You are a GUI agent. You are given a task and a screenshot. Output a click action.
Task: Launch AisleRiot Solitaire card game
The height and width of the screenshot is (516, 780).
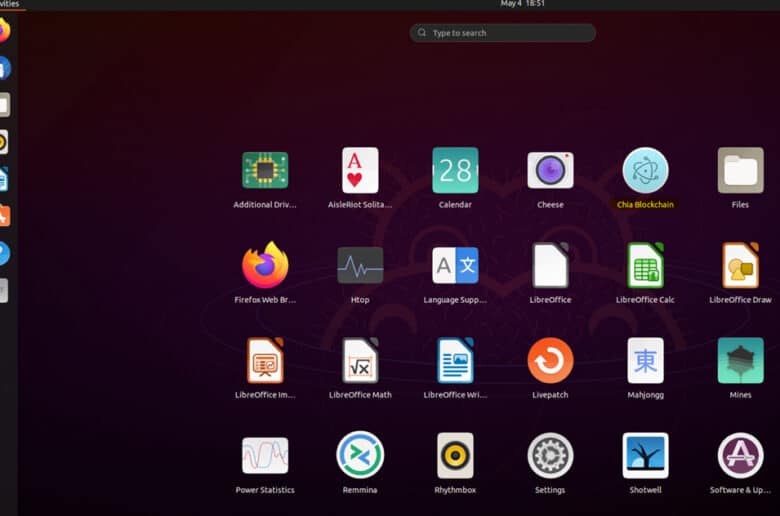(x=360, y=171)
